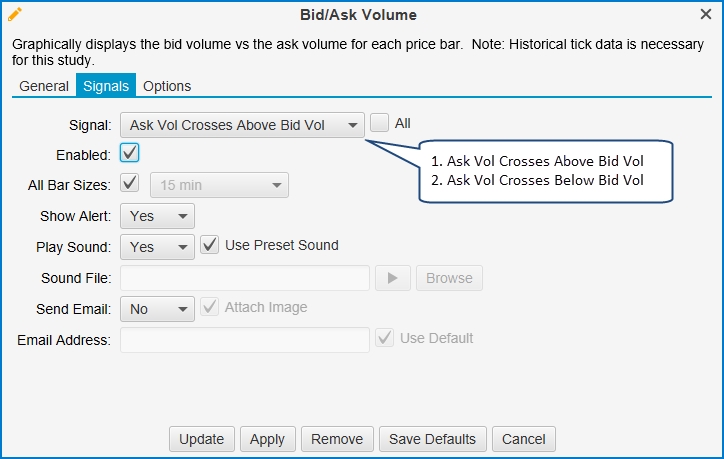
Task: Uncheck the Enabled checkbox
Action: 129,153
